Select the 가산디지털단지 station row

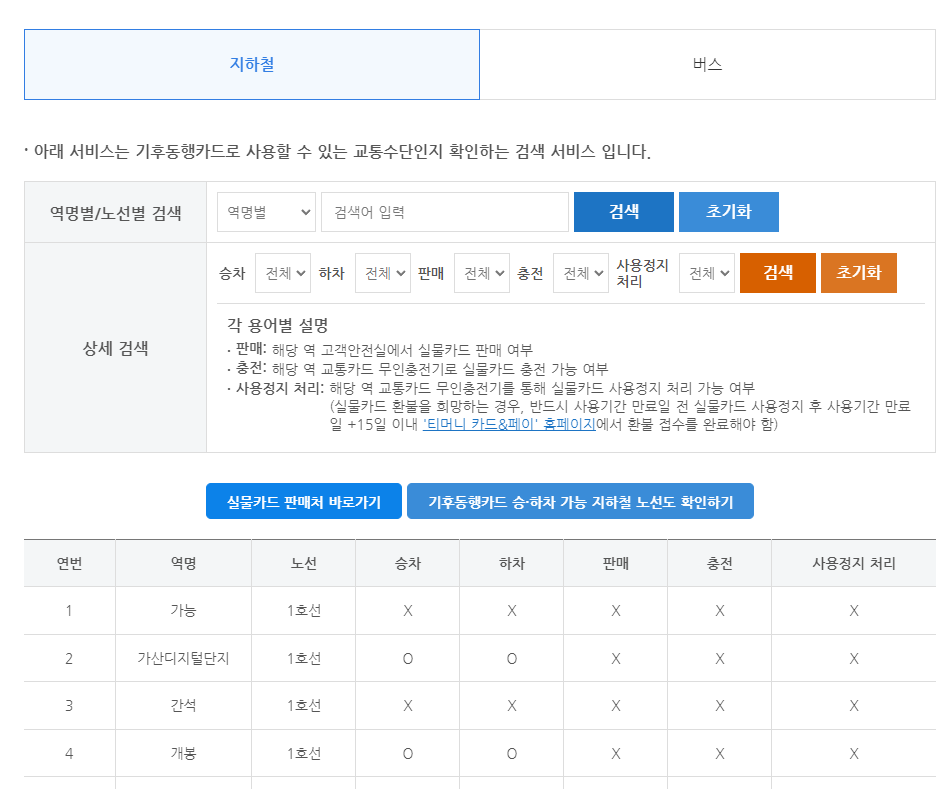pyautogui.click(x=183, y=658)
